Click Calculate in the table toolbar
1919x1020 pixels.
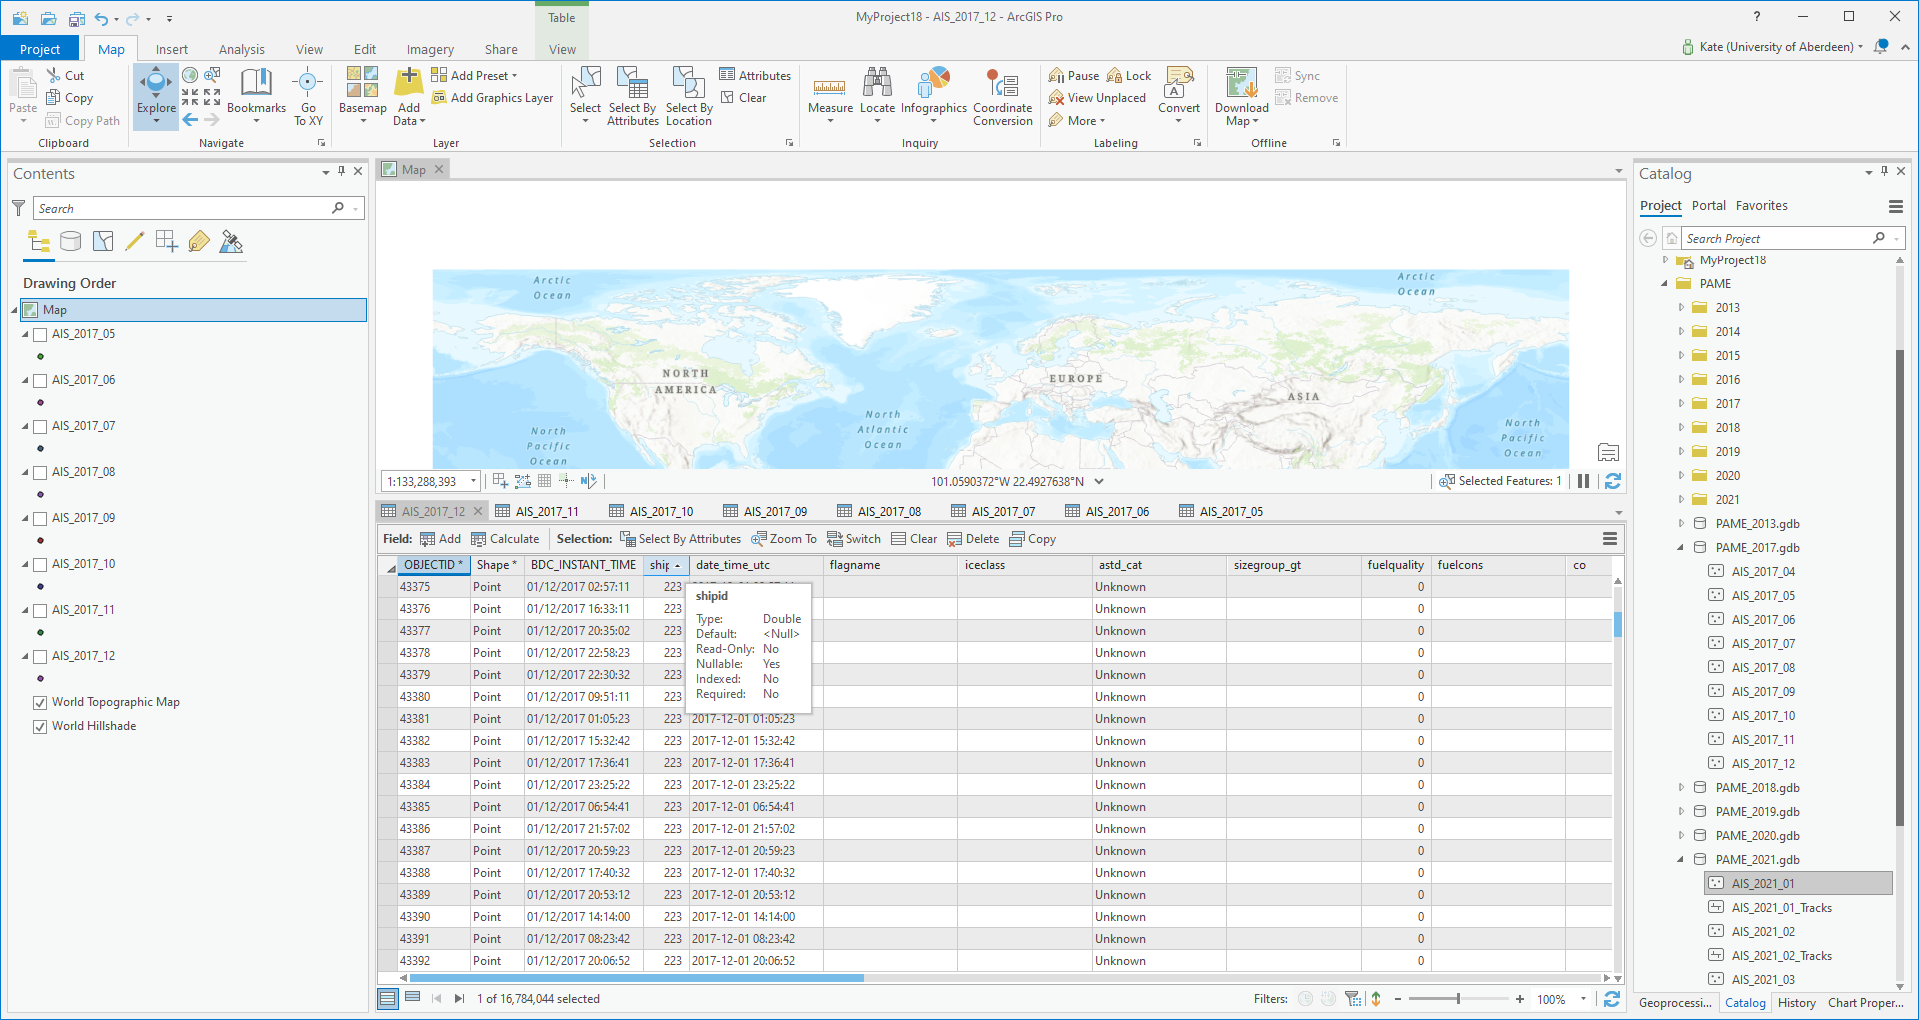505,539
